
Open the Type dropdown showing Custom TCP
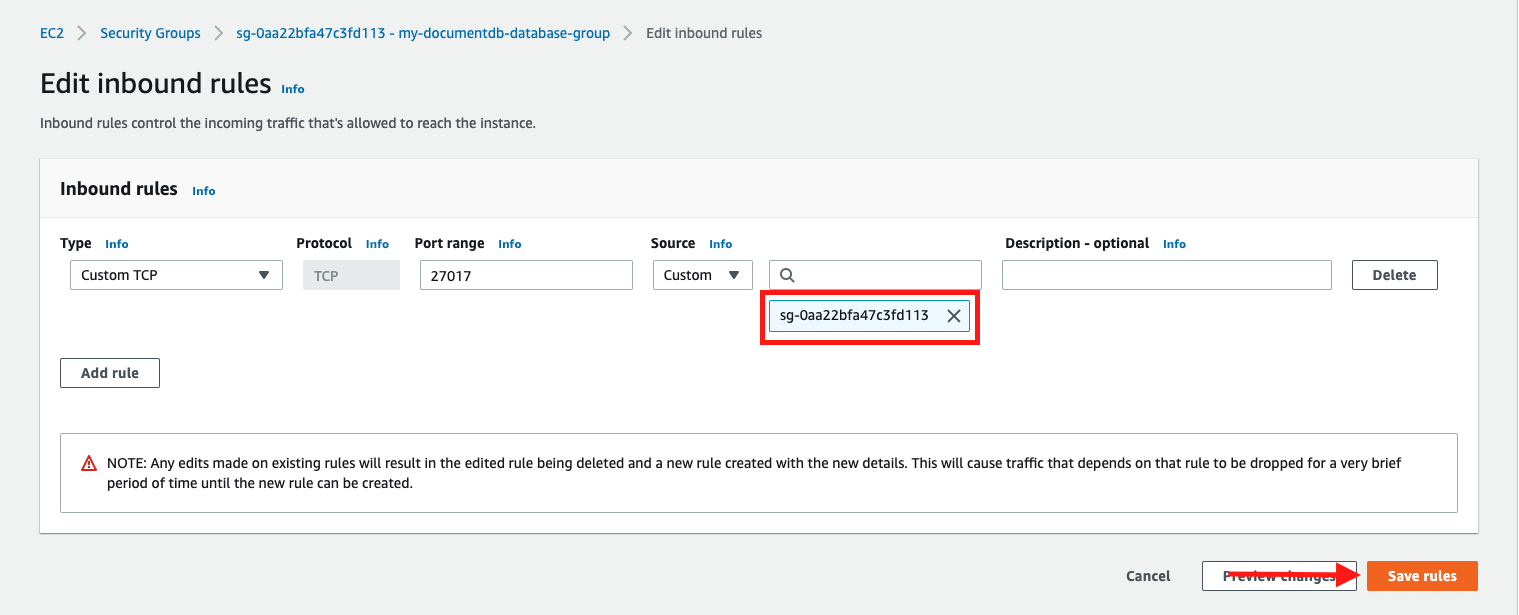coord(175,274)
